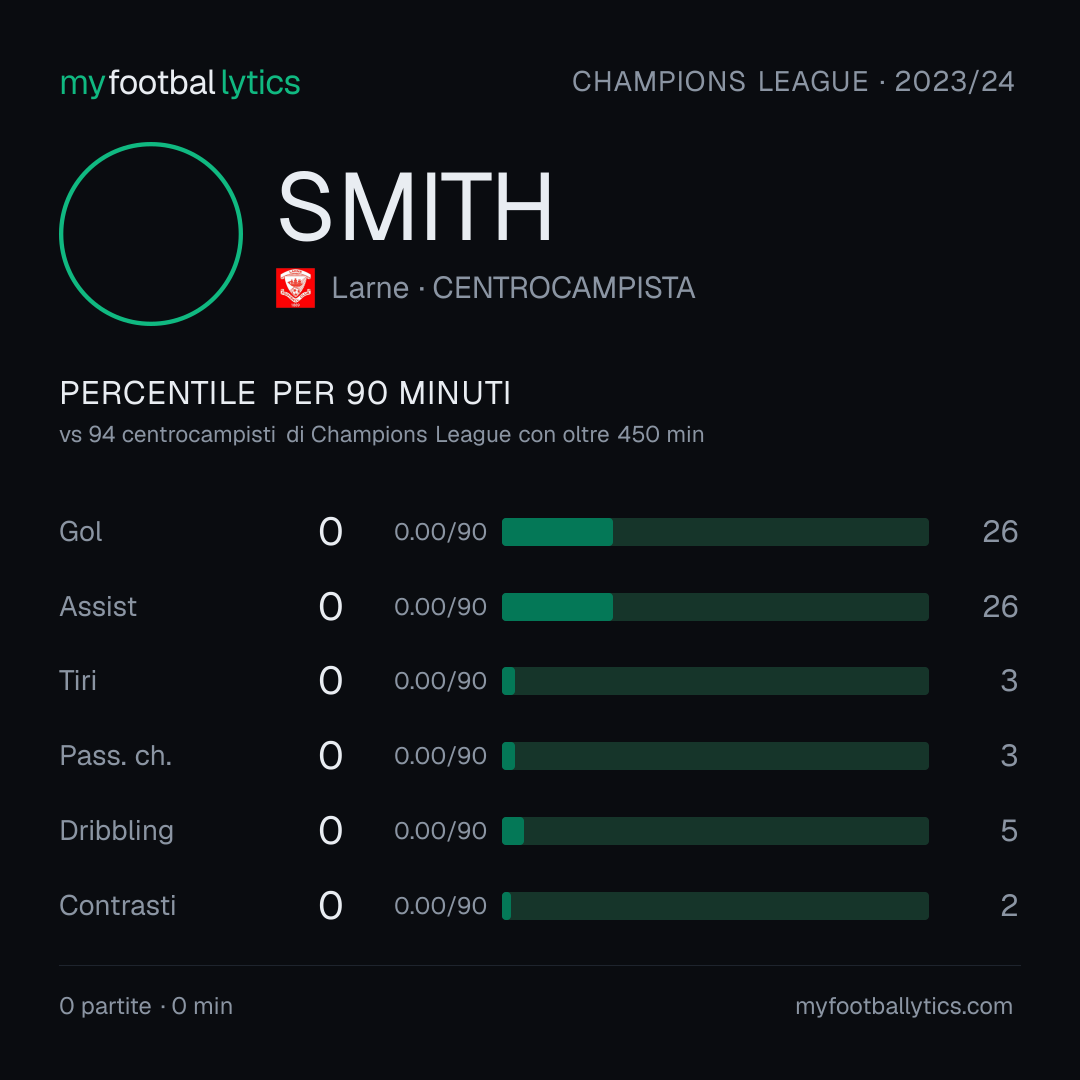Open the myfootballytics.com footer link
The width and height of the screenshot is (1080, 1080).
904,1006
